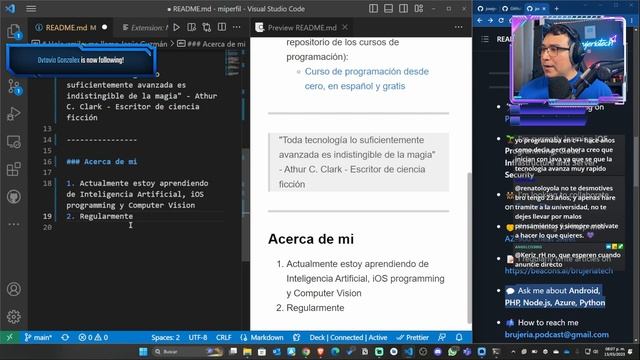Go back in the browser window
Viewport: 640px width, 360px height.
[x=480, y=20]
